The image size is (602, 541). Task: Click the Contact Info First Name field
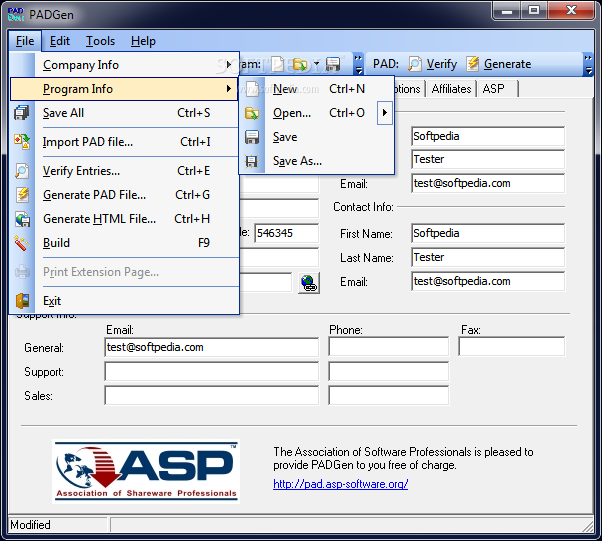[x=488, y=233]
